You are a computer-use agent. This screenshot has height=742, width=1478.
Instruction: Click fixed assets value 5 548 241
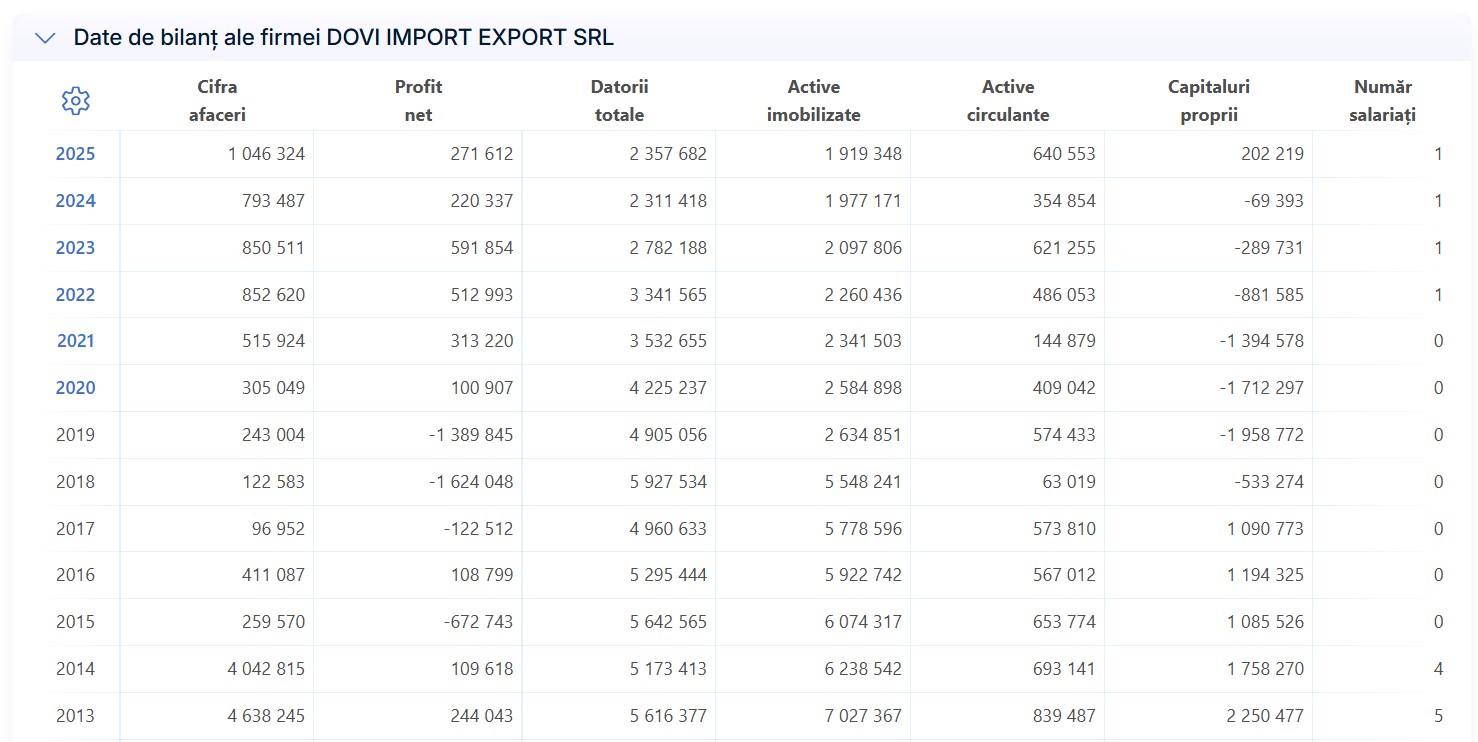[x=863, y=482]
